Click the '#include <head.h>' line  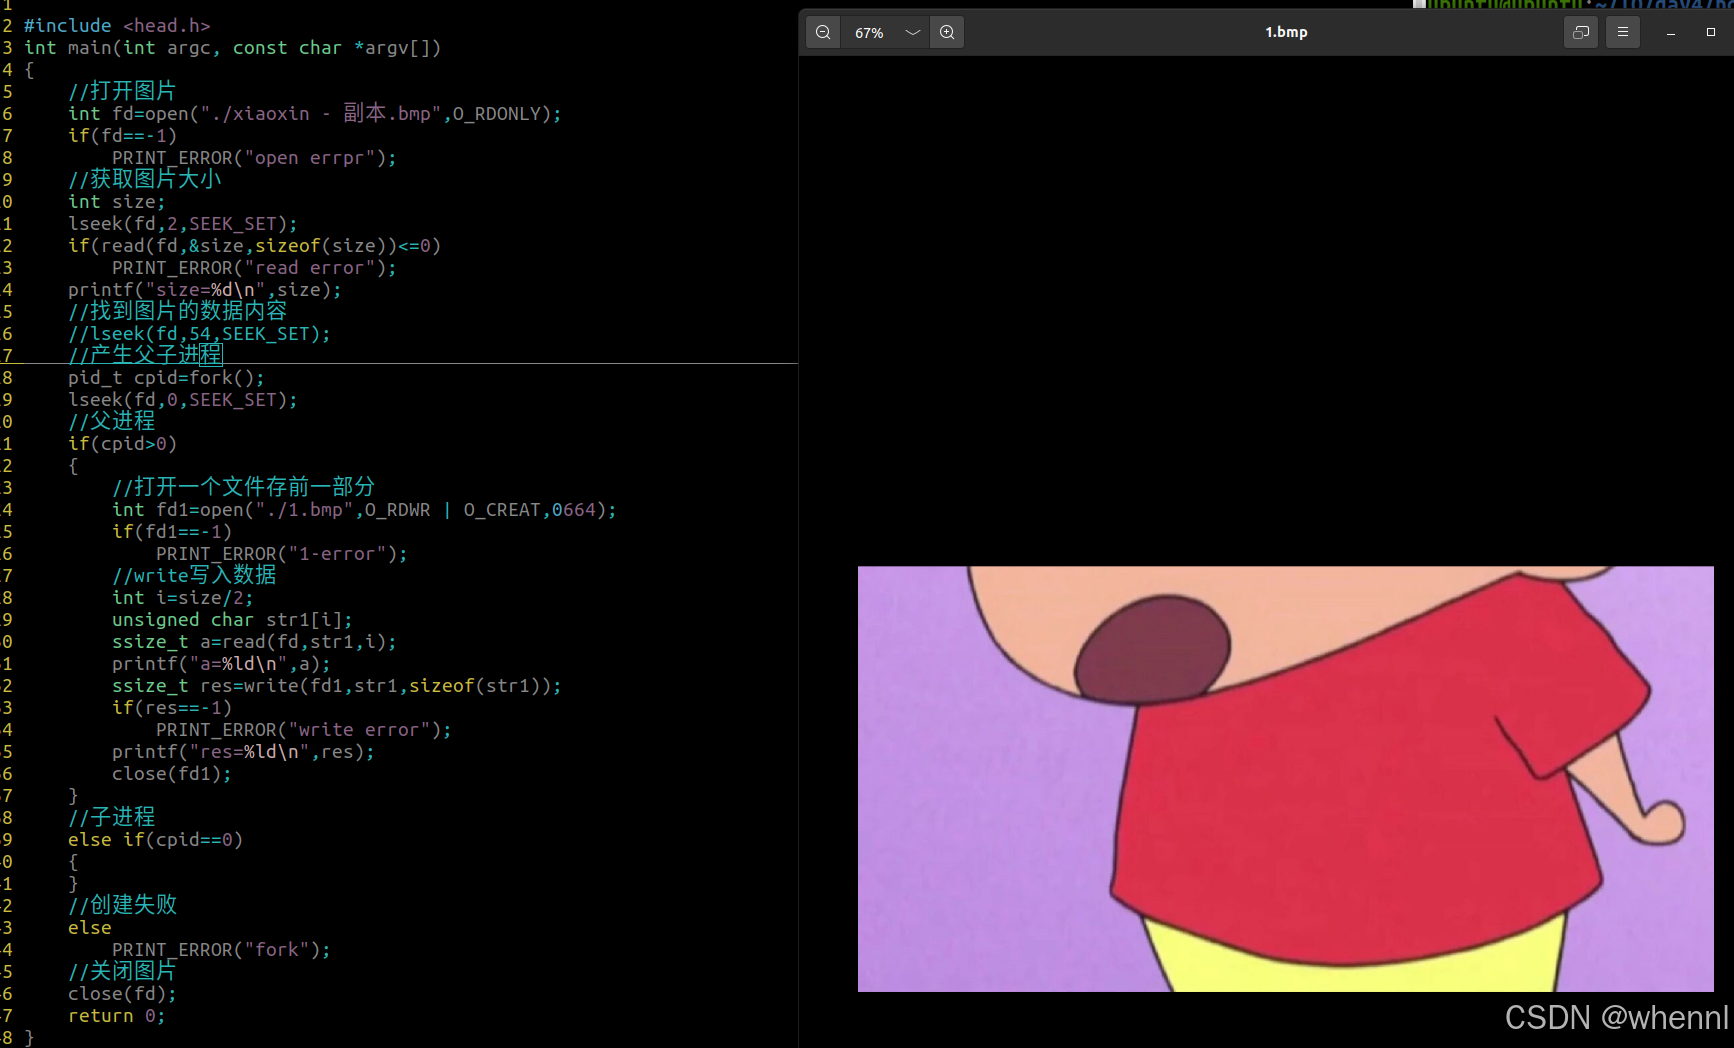click(117, 26)
